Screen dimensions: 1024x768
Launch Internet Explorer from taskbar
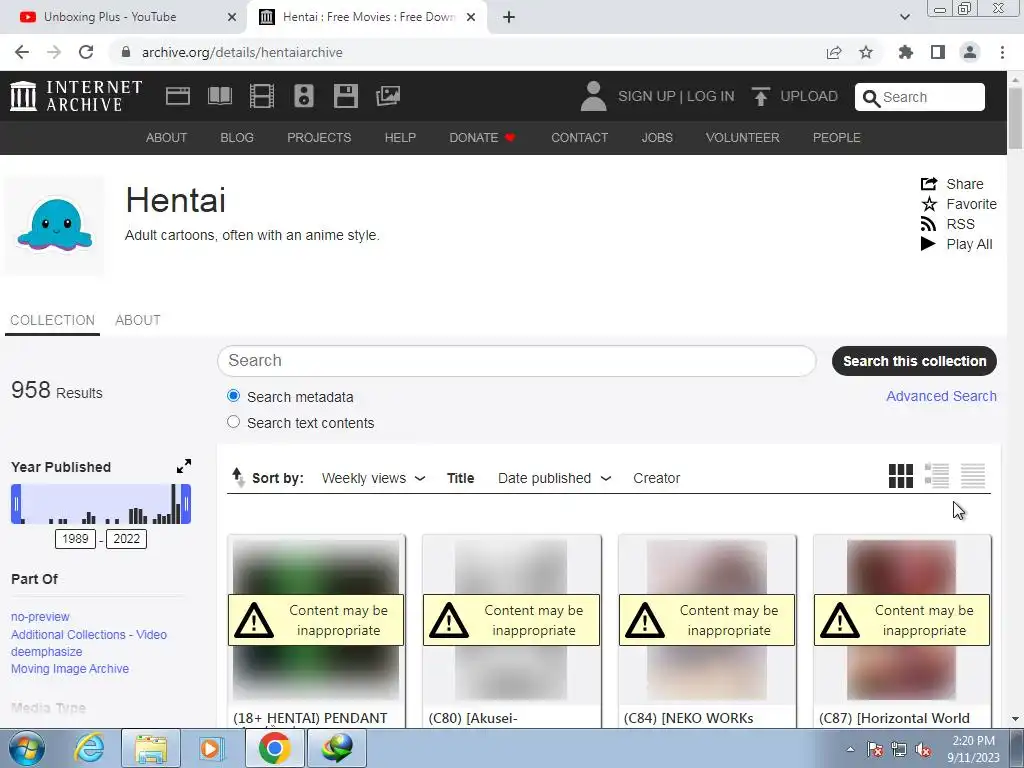(x=89, y=748)
